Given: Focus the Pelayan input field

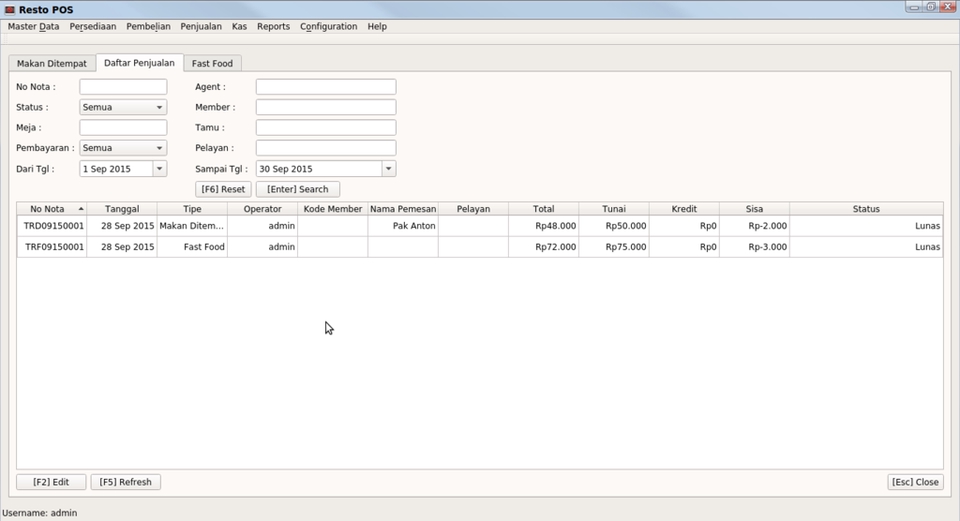Looking at the screenshot, I should coord(326,148).
